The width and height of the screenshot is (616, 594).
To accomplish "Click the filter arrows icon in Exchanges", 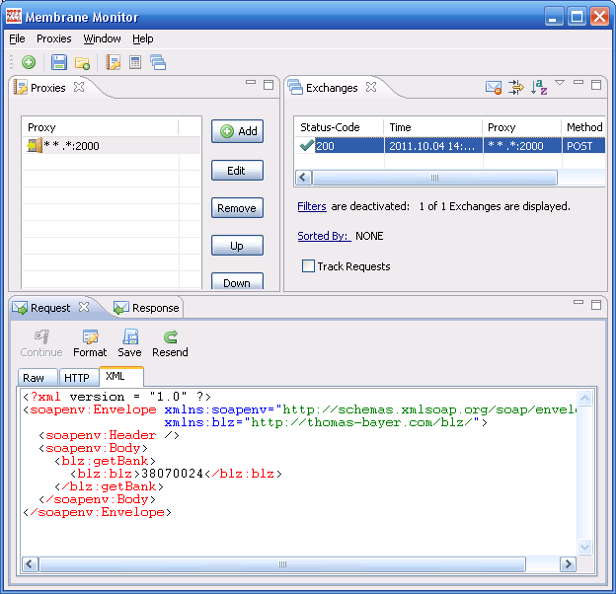I will point(516,87).
